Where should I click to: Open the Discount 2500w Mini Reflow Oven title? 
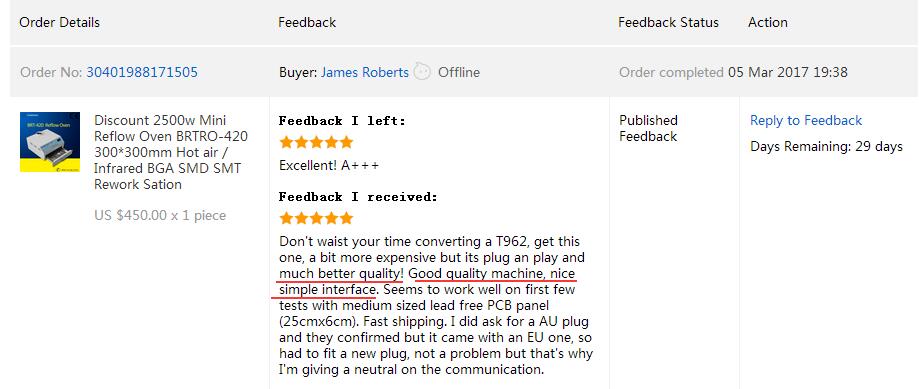pyautogui.click(x=171, y=152)
